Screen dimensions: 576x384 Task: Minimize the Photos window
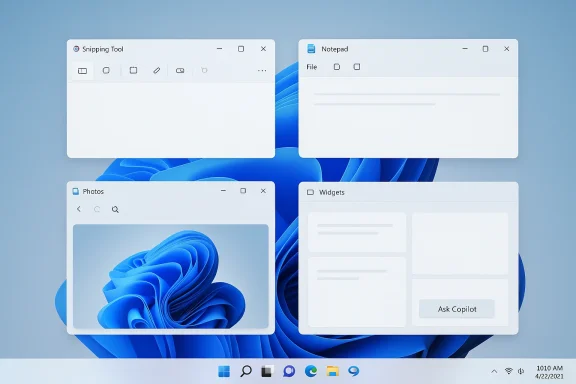tap(223, 191)
